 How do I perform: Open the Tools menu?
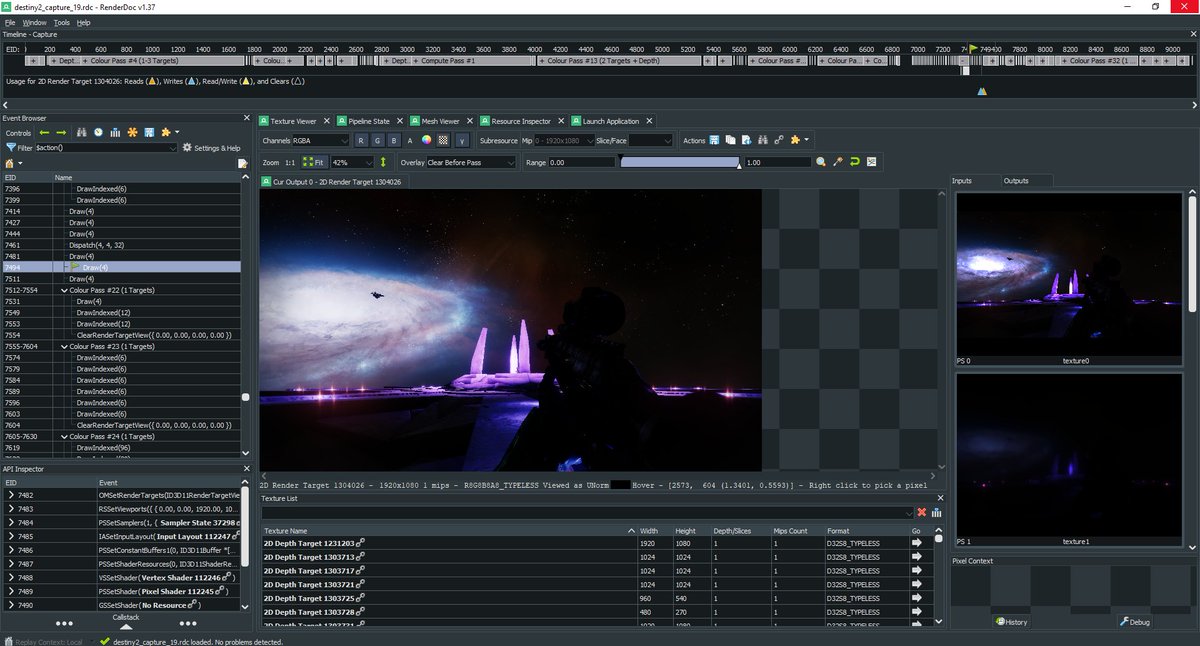(62, 21)
